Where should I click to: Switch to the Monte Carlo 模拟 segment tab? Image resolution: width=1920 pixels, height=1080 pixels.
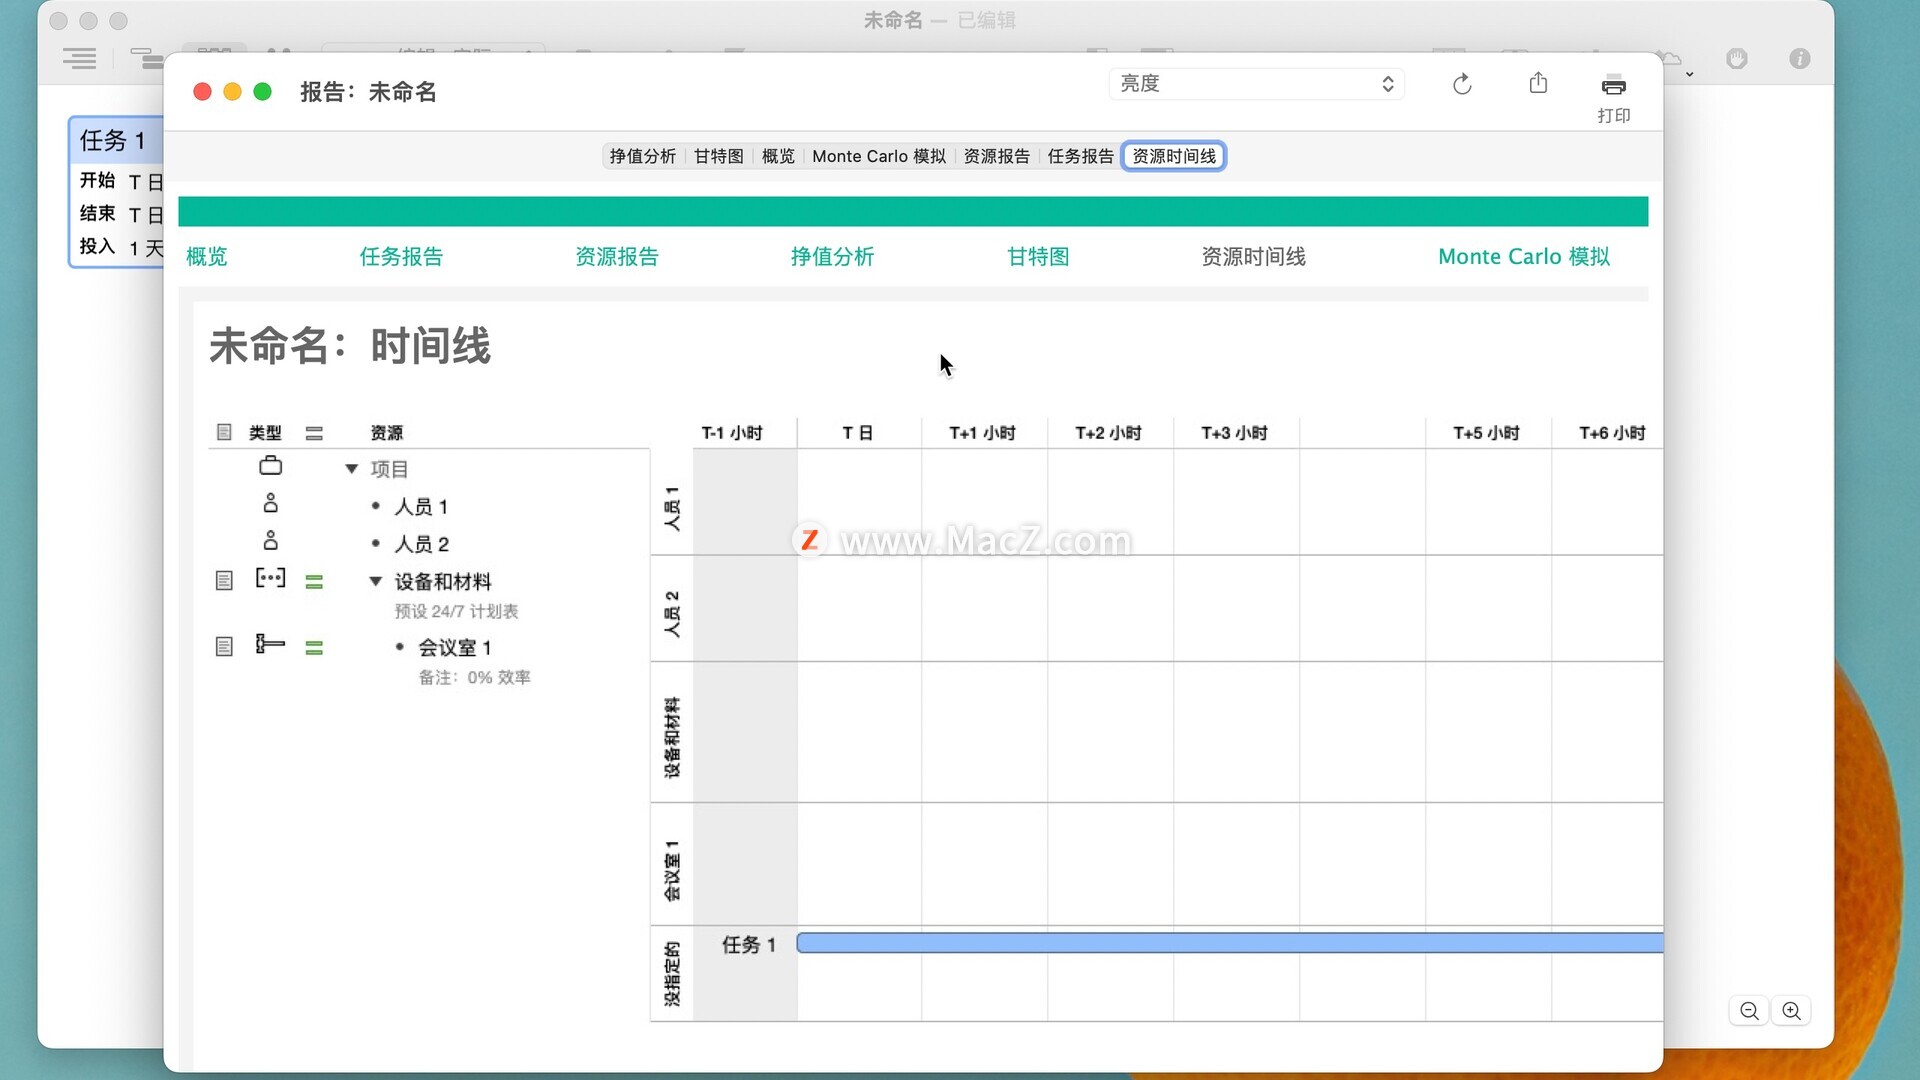pos(879,156)
